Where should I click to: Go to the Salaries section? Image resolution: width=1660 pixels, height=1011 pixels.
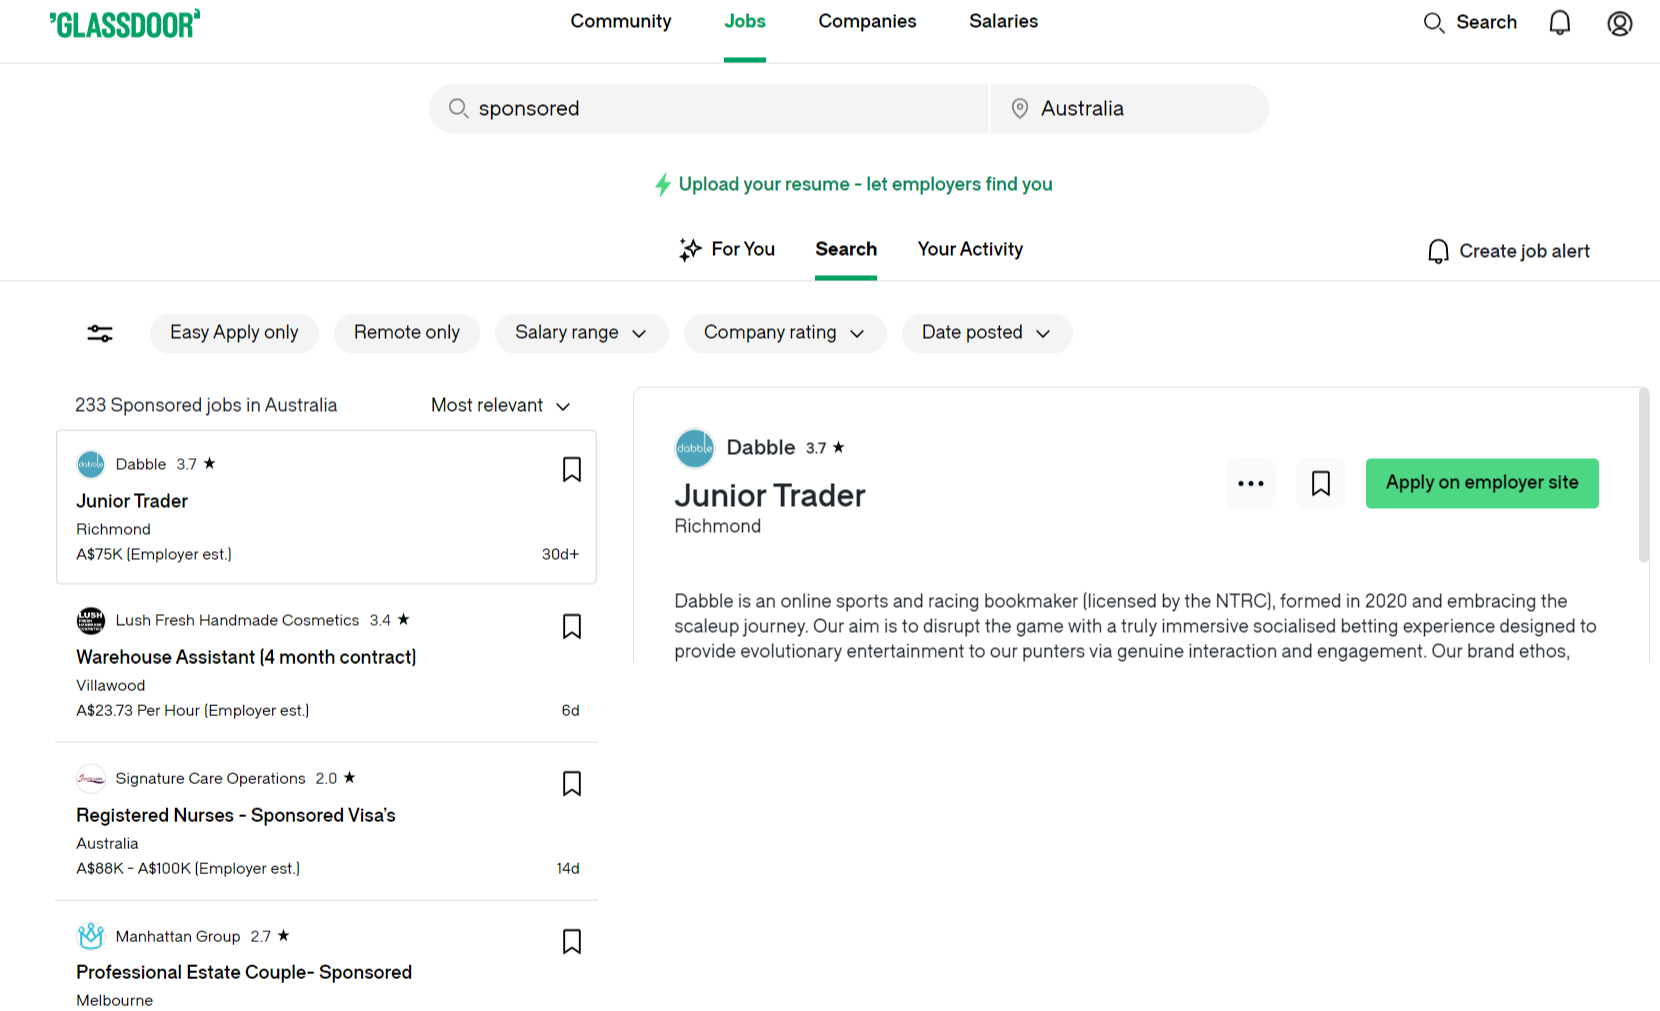coord(1003,21)
